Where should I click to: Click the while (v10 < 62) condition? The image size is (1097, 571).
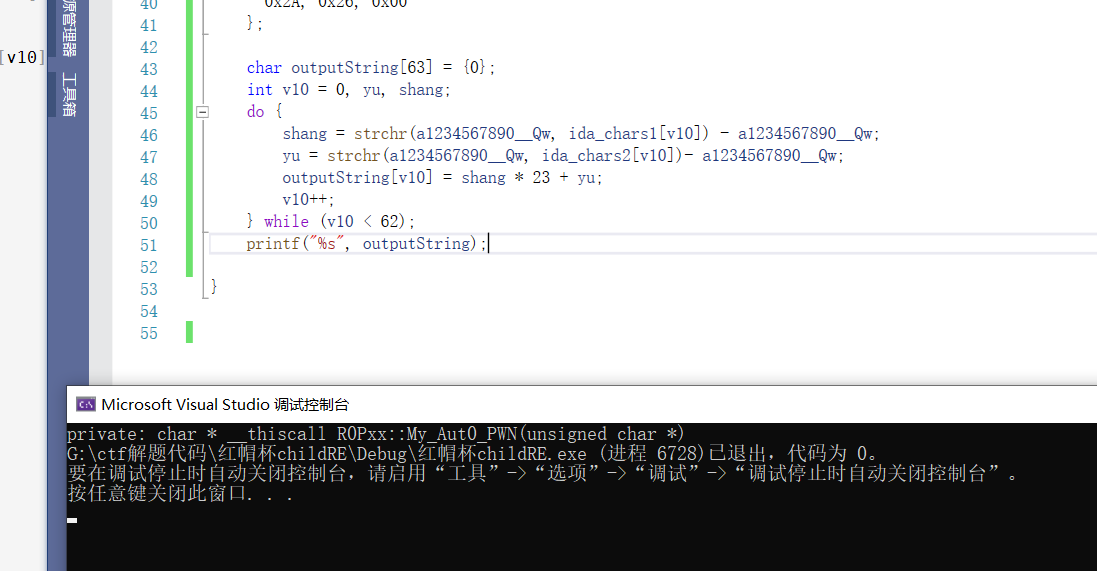click(x=339, y=222)
